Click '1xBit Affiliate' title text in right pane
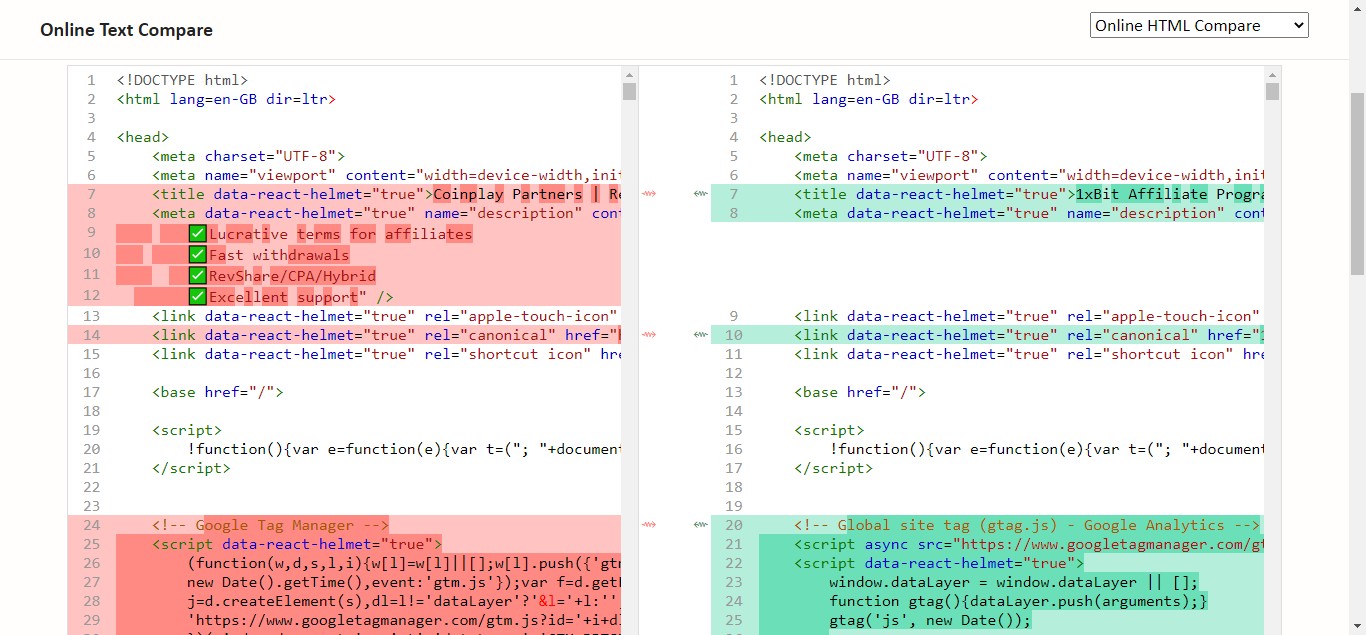The height and width of the screenshot is (635, 1366). tap(1141, 194)
